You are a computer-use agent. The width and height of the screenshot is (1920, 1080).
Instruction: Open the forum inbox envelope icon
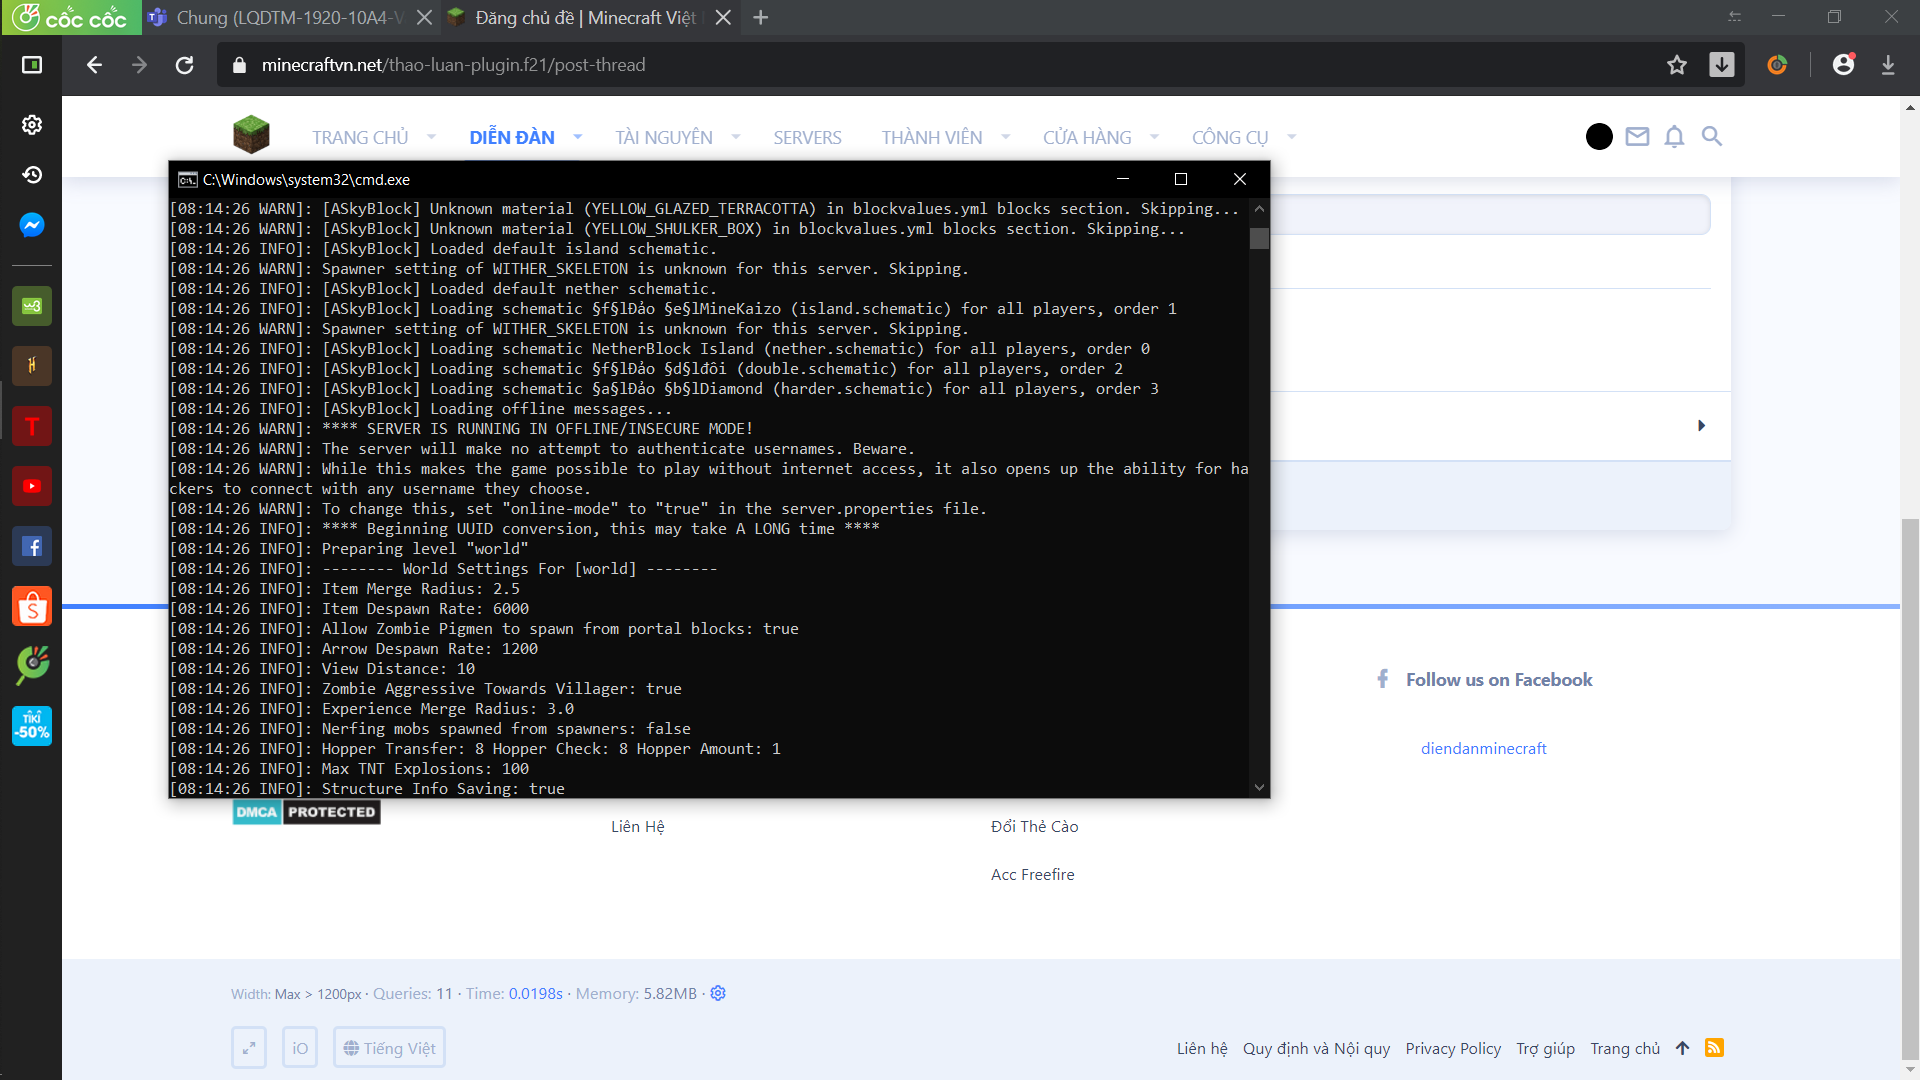click(1637, 136)
